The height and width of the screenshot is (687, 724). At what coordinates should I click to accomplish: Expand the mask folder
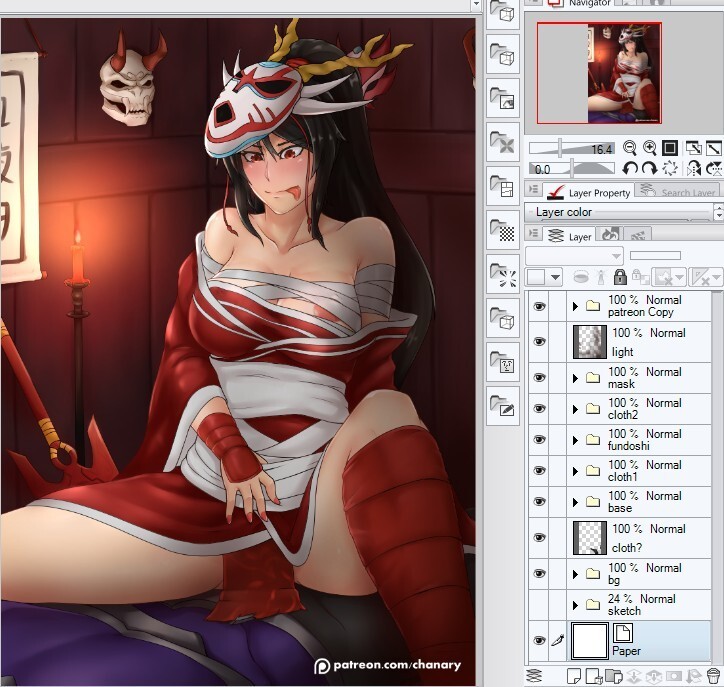tap(575, 378)
